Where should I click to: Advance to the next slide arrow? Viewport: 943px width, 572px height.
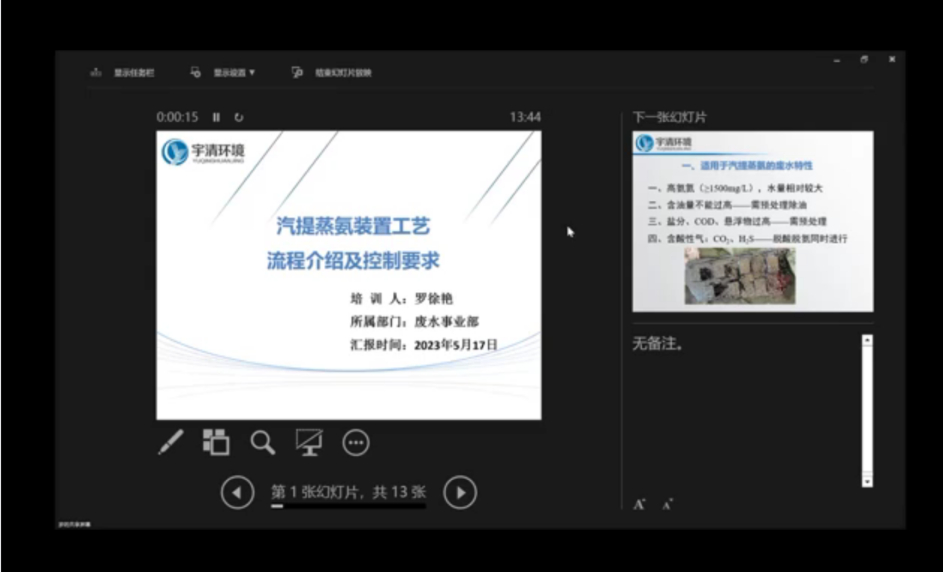tap(460, 492)
